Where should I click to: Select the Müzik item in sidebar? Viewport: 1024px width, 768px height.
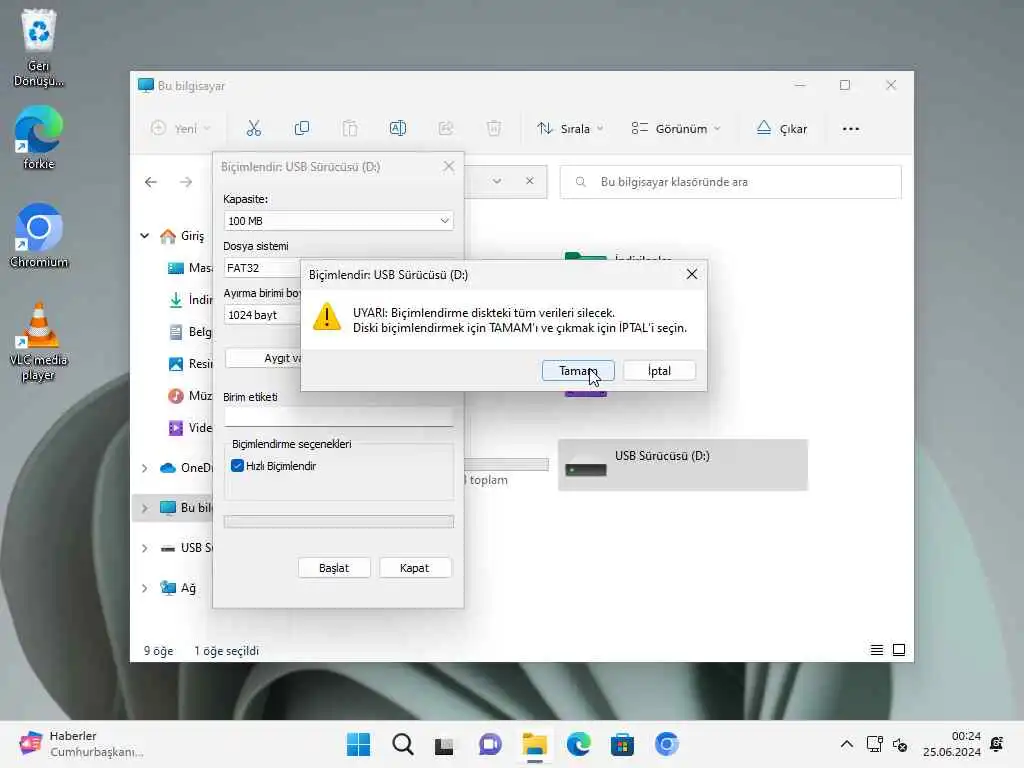coord(189,396)
